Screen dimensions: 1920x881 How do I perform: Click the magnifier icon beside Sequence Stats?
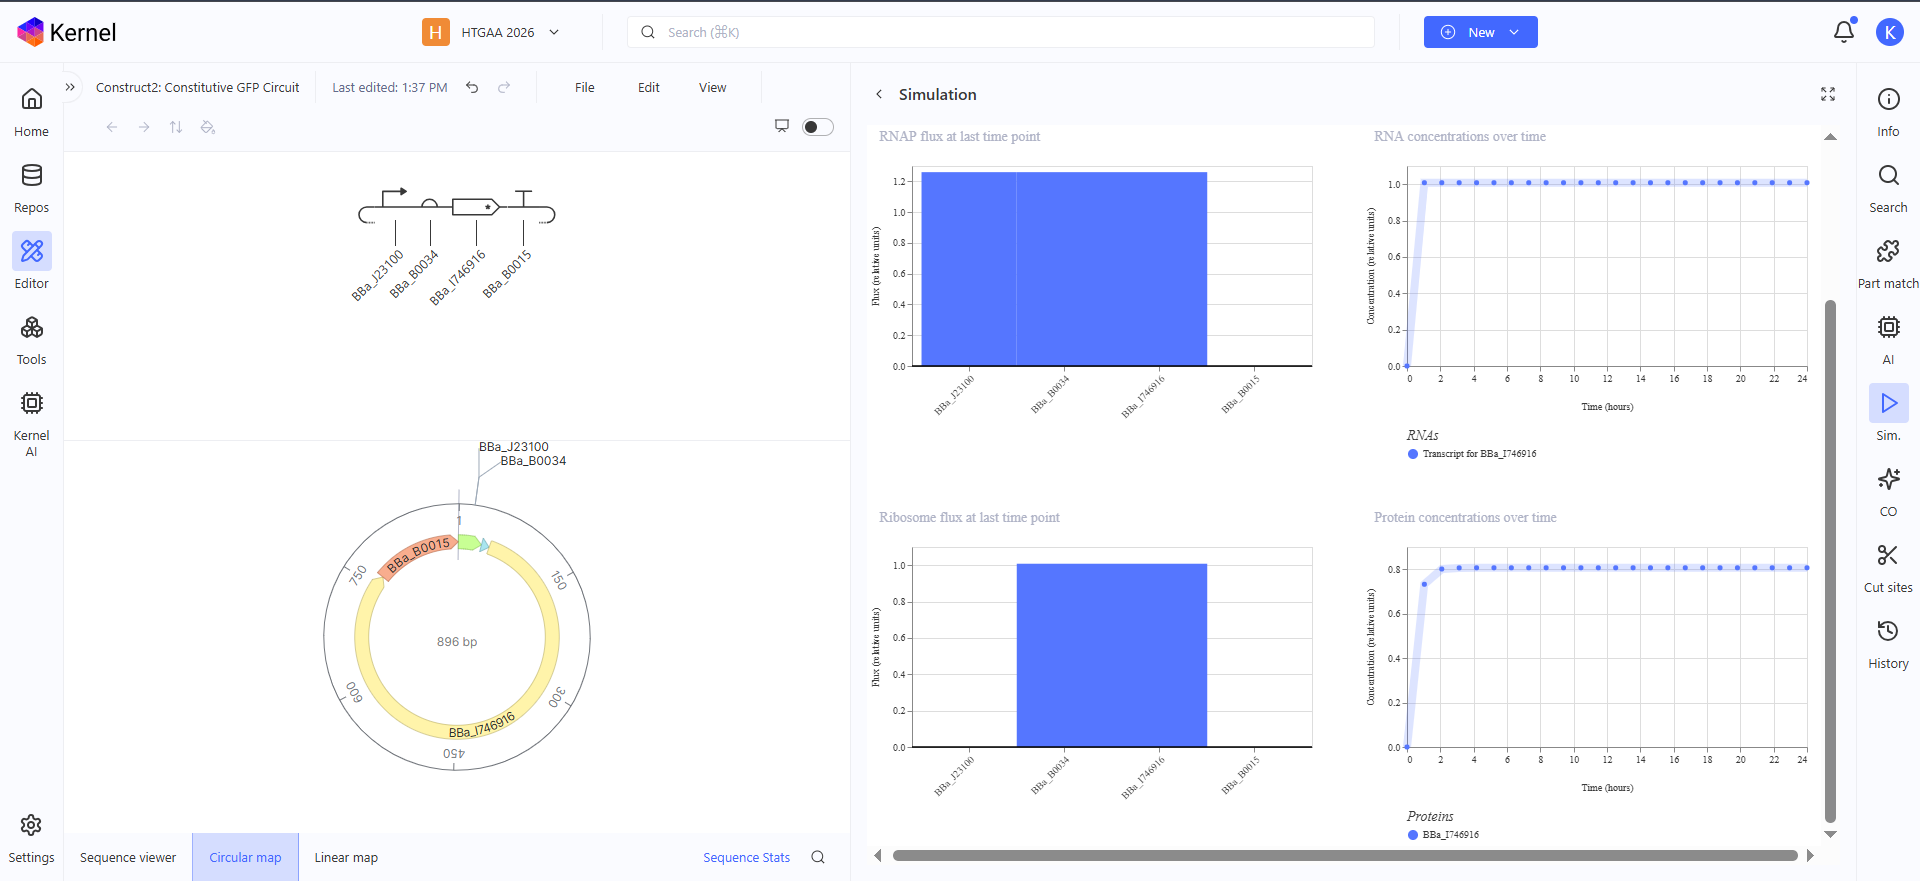(x=818, y=857)
